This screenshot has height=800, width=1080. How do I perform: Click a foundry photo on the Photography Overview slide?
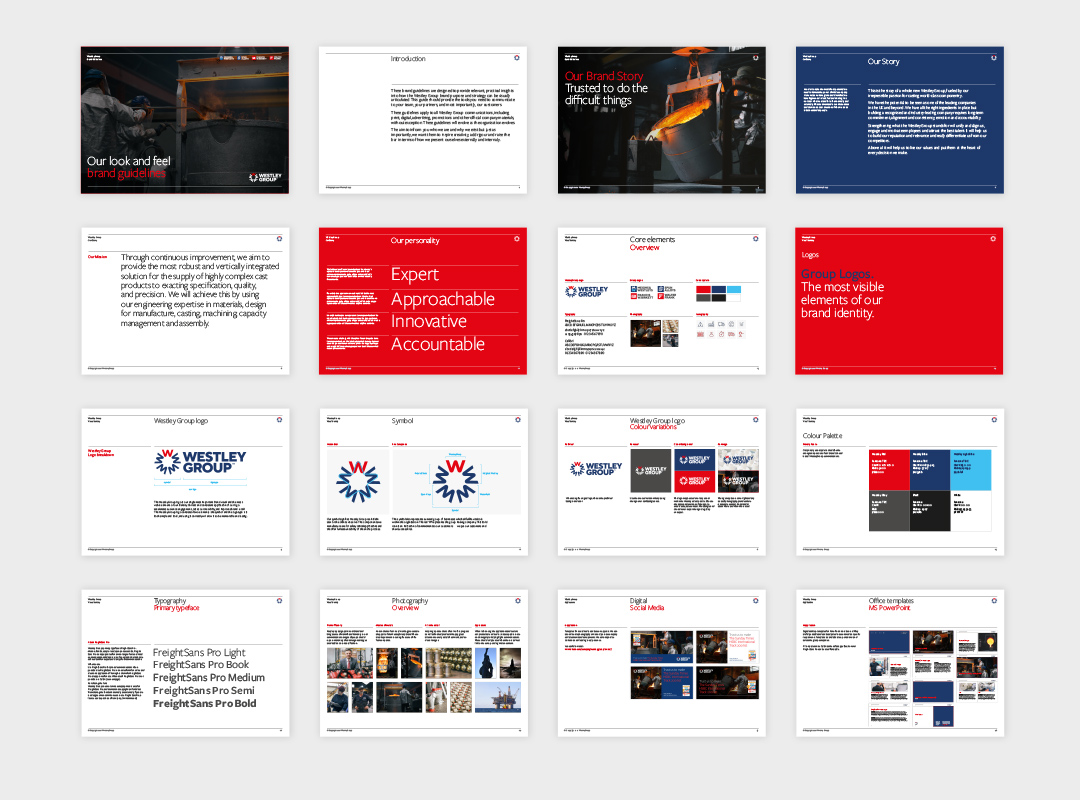click(386, 664)
